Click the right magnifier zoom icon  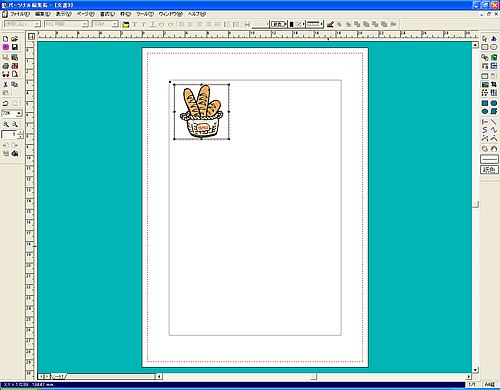pos(15,124)
